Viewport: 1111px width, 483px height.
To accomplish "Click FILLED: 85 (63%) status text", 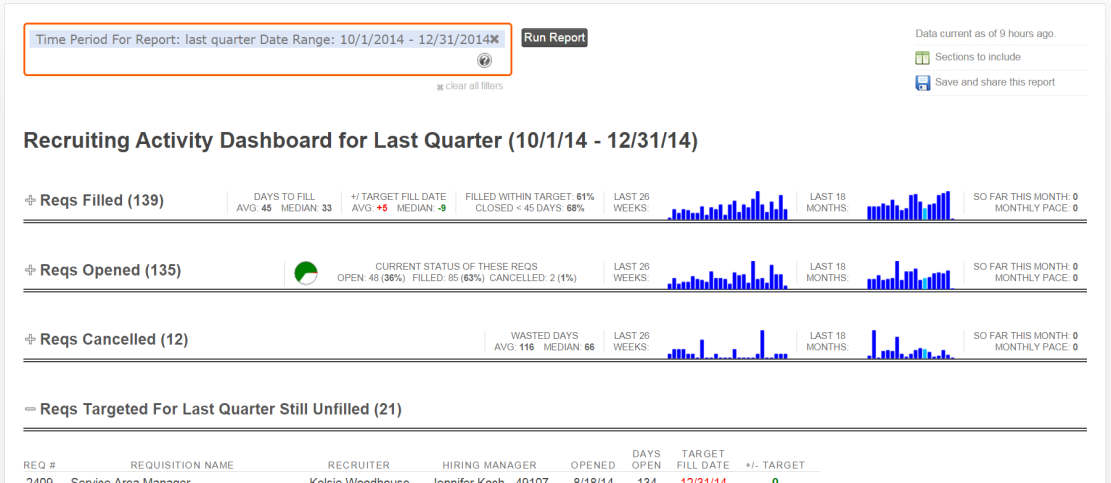I will tap(448, 278).
